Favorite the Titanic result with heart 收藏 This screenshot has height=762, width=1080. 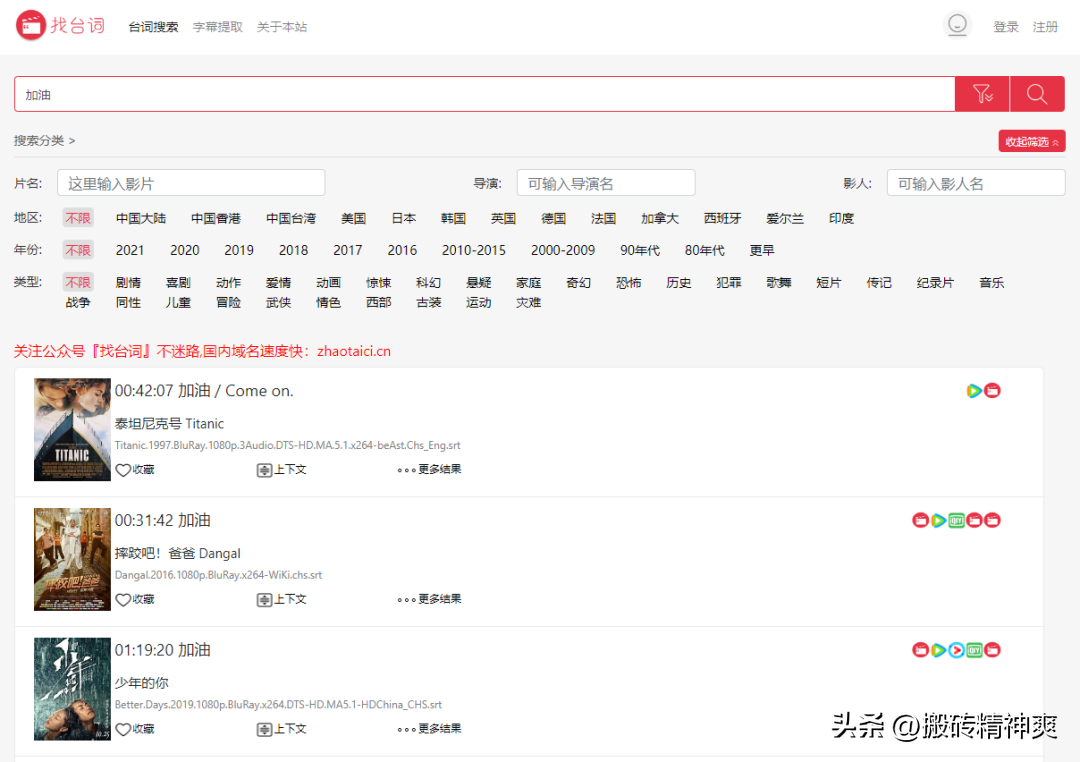point(135,470)
